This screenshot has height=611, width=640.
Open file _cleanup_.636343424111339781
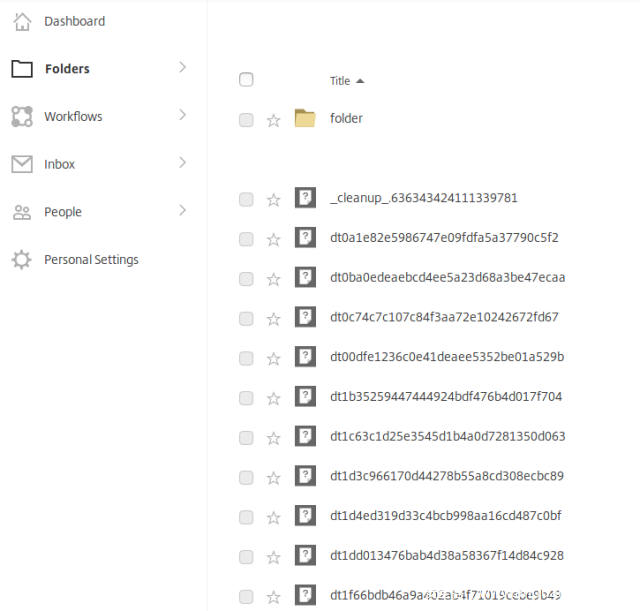click(424, 198)
